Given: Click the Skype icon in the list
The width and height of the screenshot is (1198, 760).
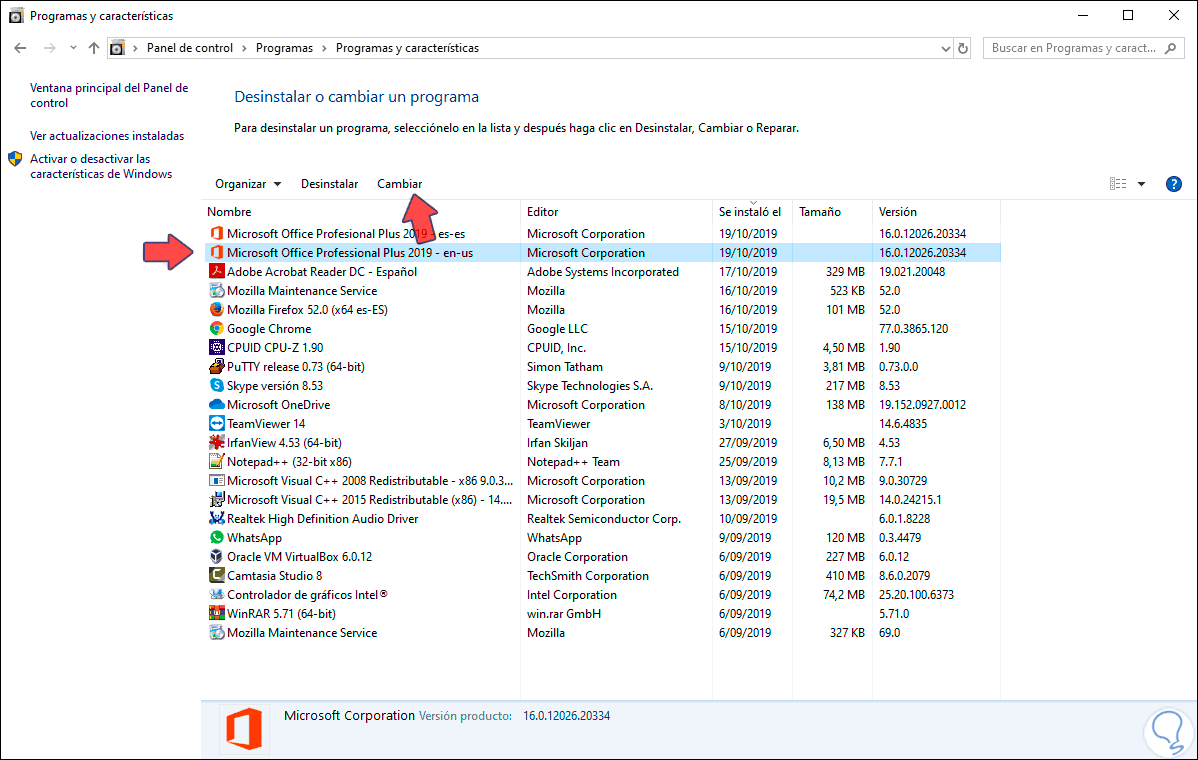Looking at the screenshot, I should [x=217, y=386].
